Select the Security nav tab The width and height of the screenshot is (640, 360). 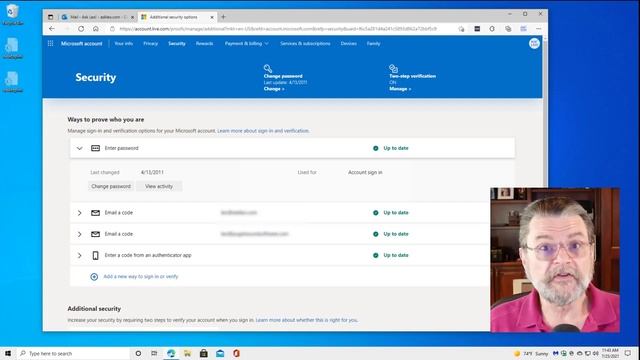click(x=177, y=43)
